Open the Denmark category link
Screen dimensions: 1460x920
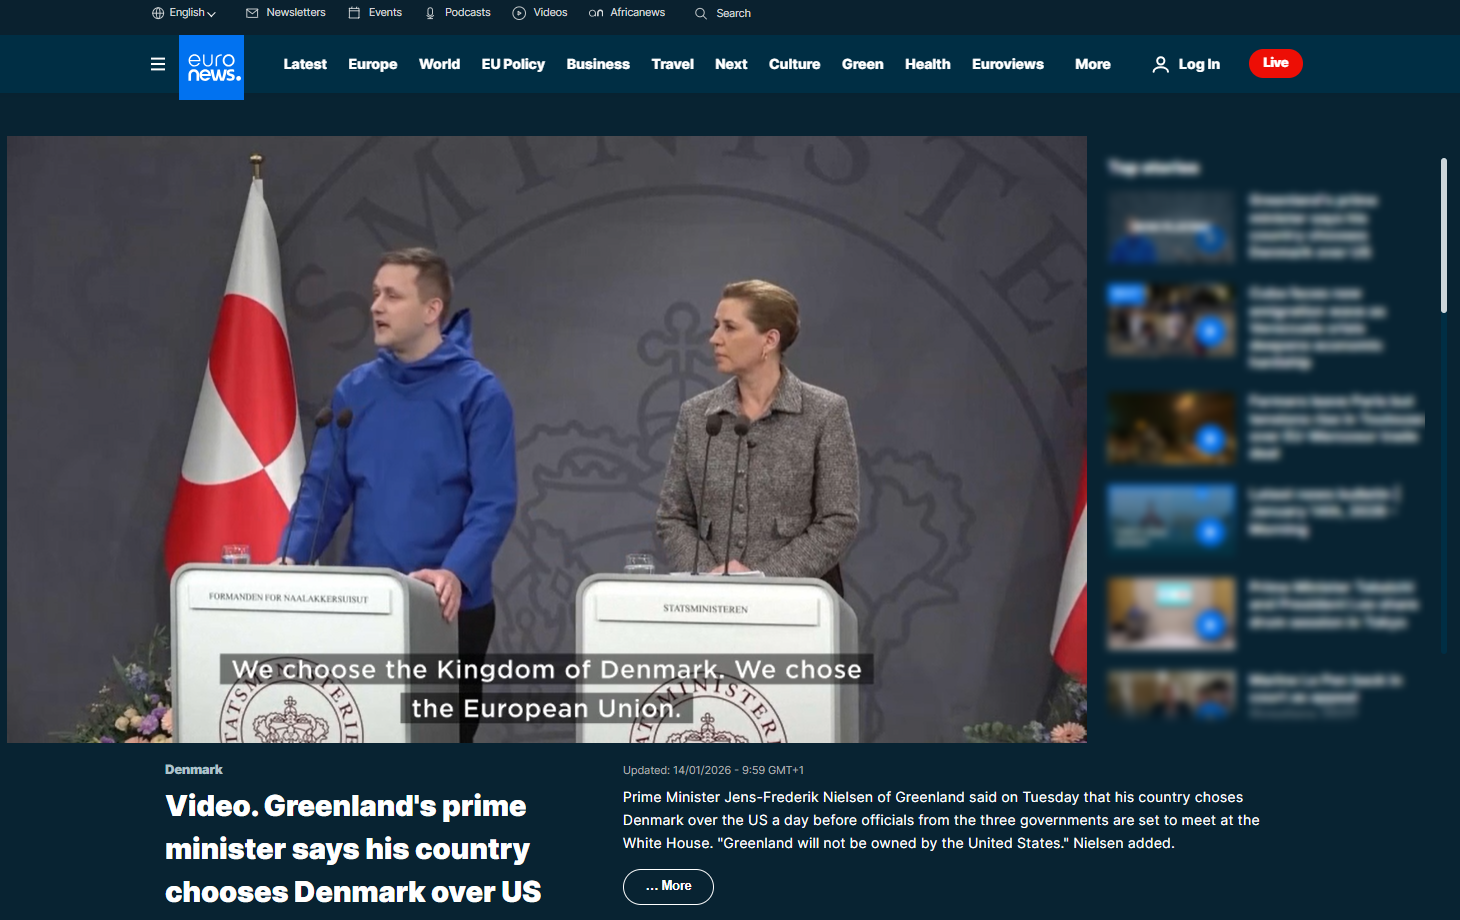194,769
